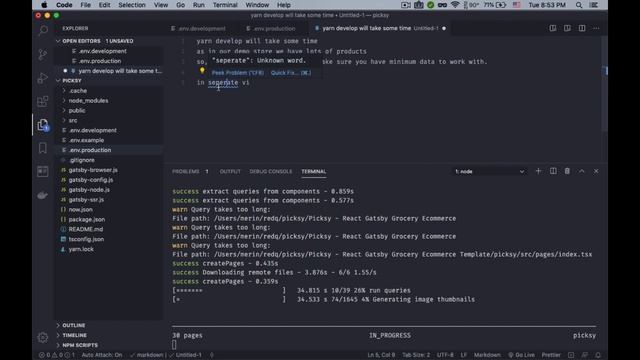Maximize the panel using up chevron
This screenshot has width=640, height=360.
pyautogui.click(x=582, y=171)
